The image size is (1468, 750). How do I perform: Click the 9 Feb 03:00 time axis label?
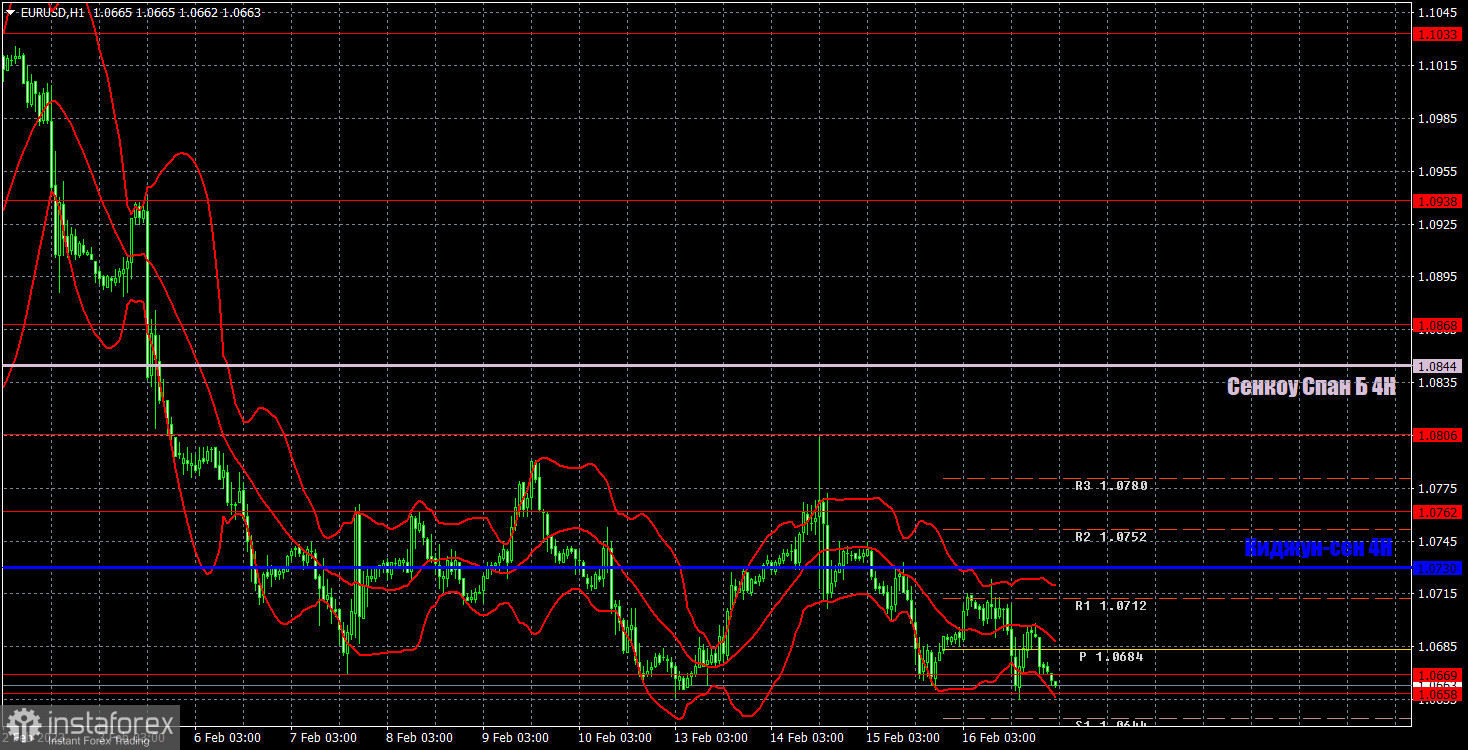pyautogui.click(x=514, y=738)
